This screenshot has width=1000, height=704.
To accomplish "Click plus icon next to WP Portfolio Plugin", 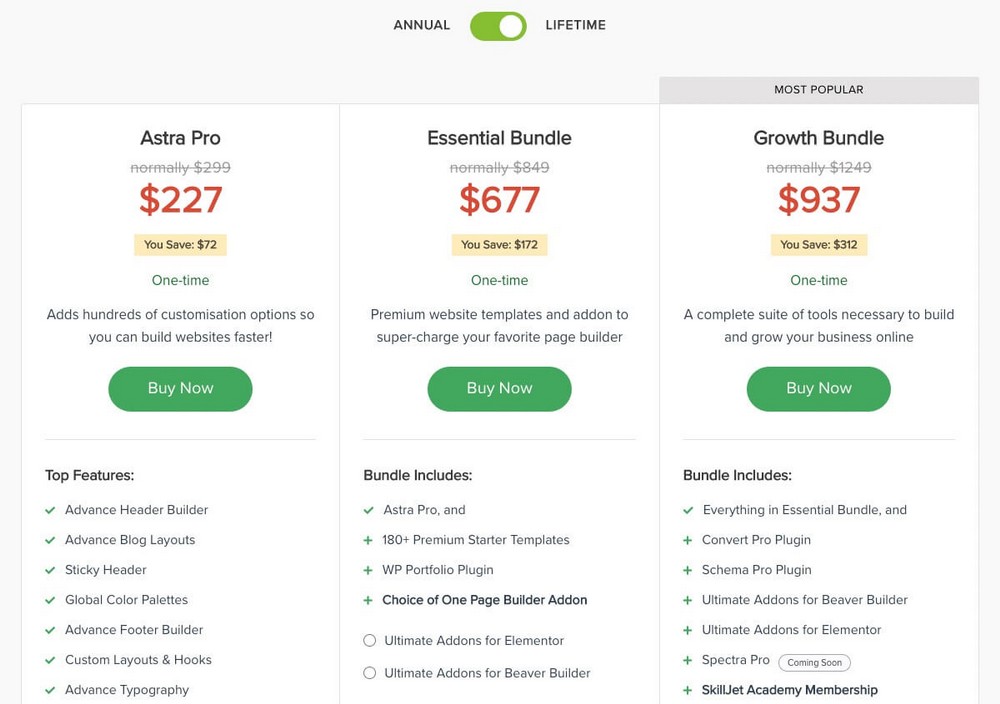I will (369, 570).
